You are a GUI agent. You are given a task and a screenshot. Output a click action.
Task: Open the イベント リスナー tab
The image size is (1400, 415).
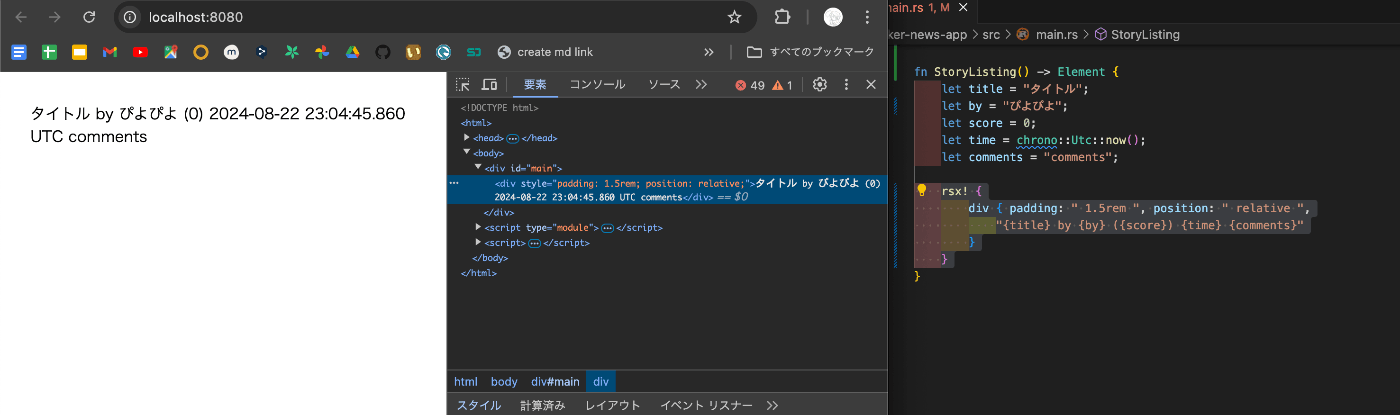706,405
